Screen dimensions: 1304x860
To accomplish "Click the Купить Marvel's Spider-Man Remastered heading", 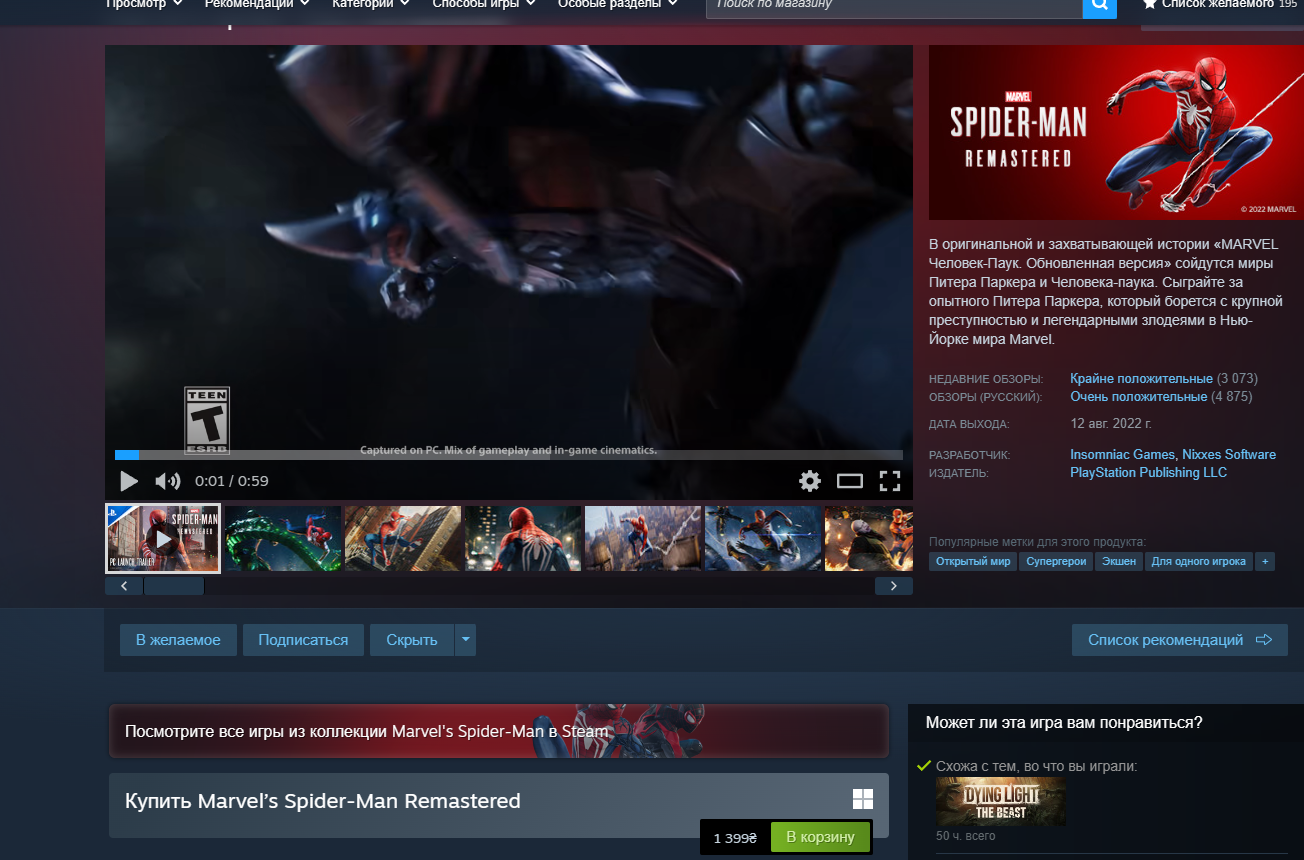I will click(323, 801).
